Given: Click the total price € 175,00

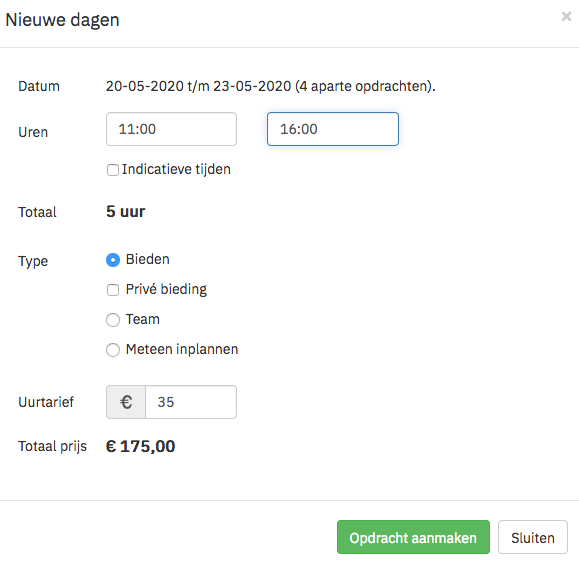Looking at the screenshot, I should coord(141,447).
